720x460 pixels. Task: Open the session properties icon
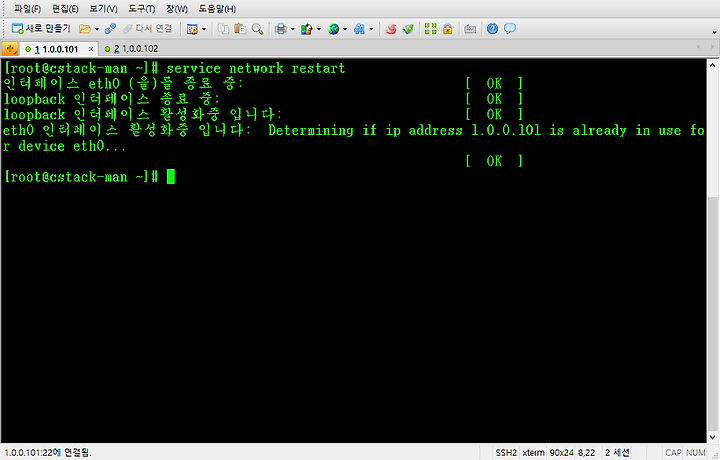click(192, 29)
